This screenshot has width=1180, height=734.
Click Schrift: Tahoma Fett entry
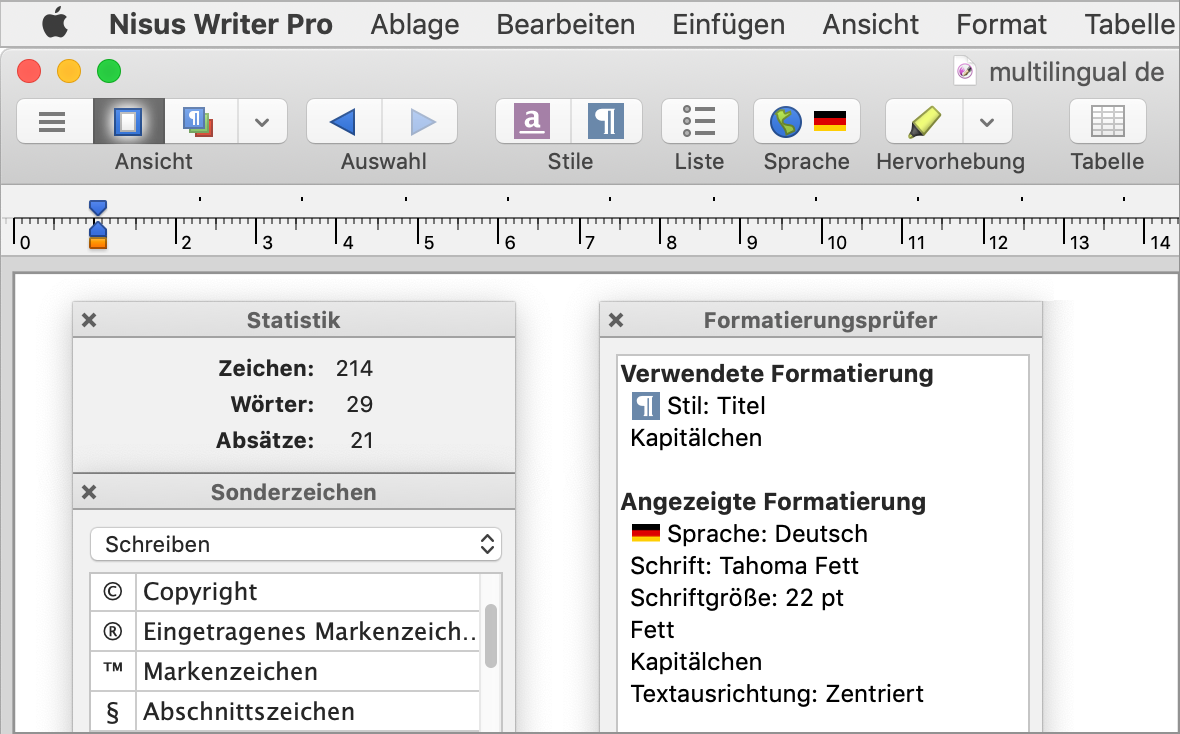744,565
